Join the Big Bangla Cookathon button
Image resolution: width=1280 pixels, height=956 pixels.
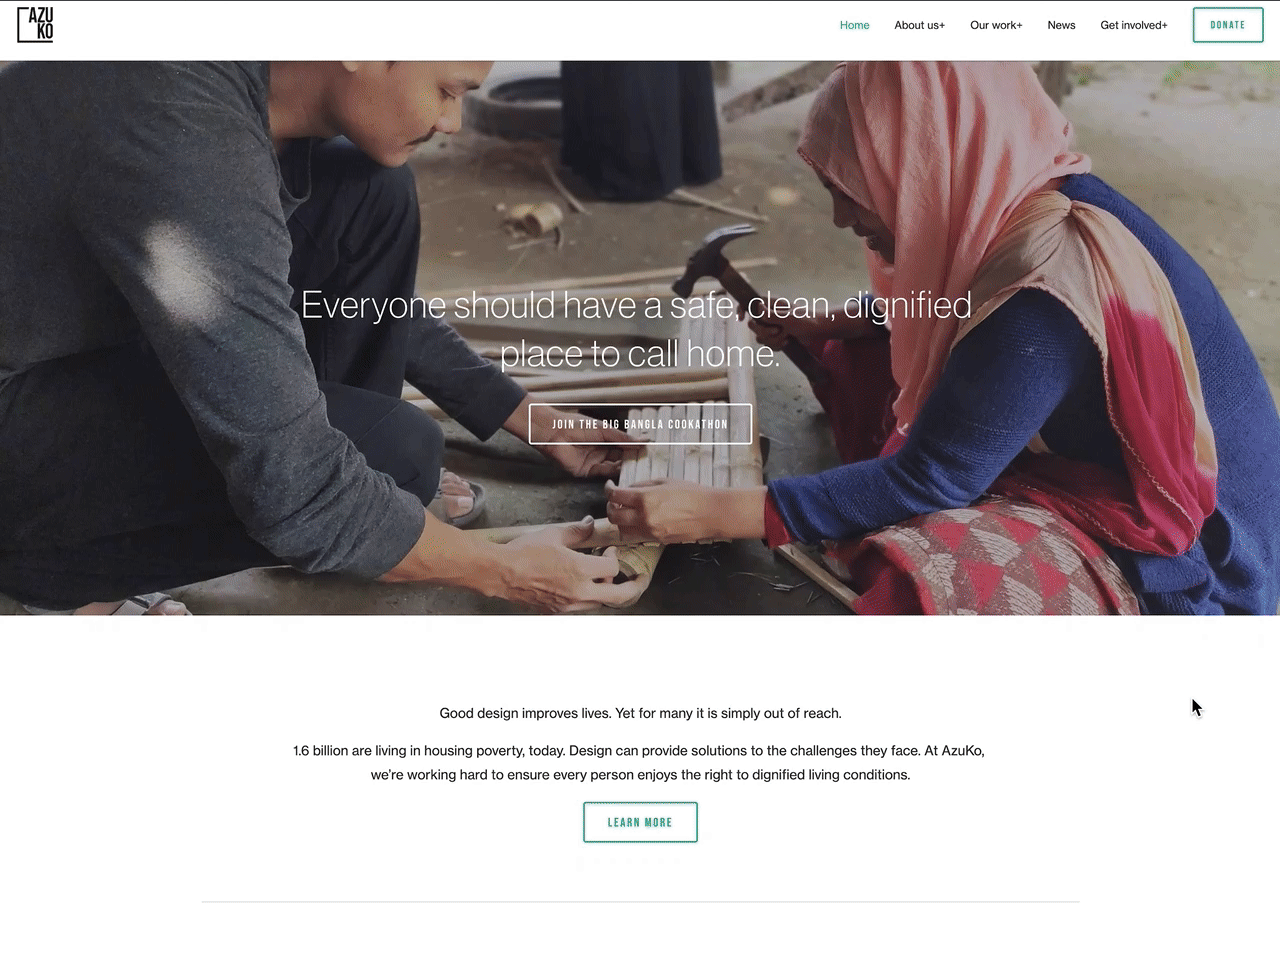click(640, 424)
